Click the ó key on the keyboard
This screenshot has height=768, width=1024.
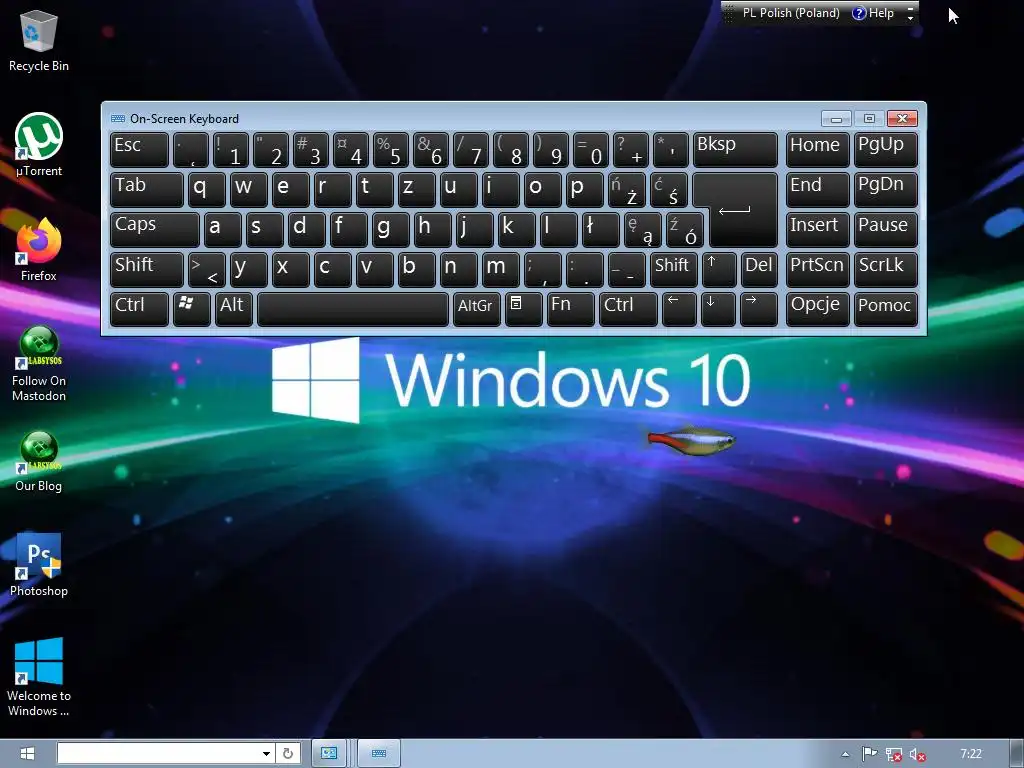pos(684,229)
